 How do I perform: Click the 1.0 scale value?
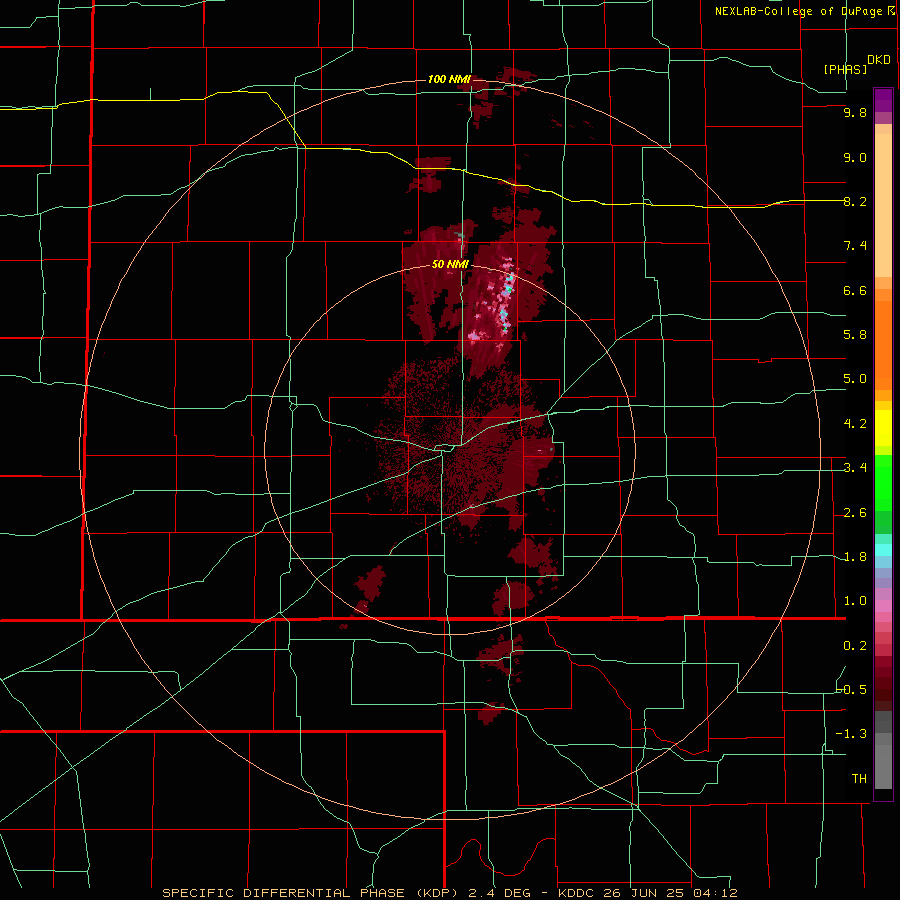click(855, 602)
